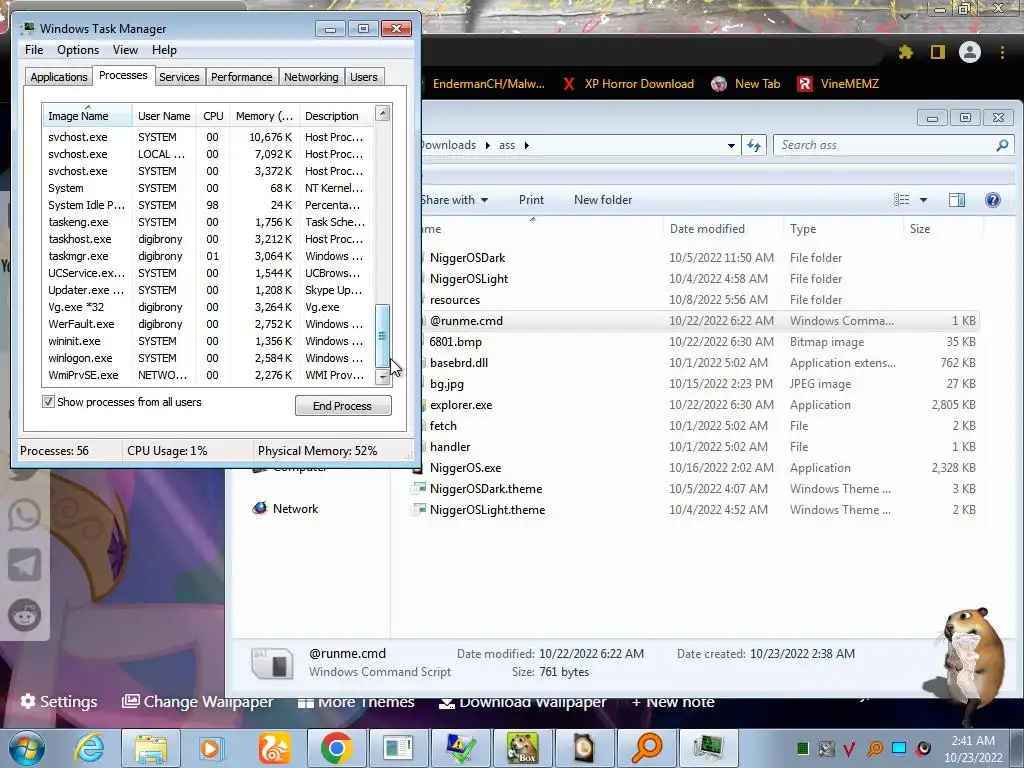The height and width of the screenshot is (768, 1024).
Task: Open Chrome profile avatar
Action: (970, 52)
